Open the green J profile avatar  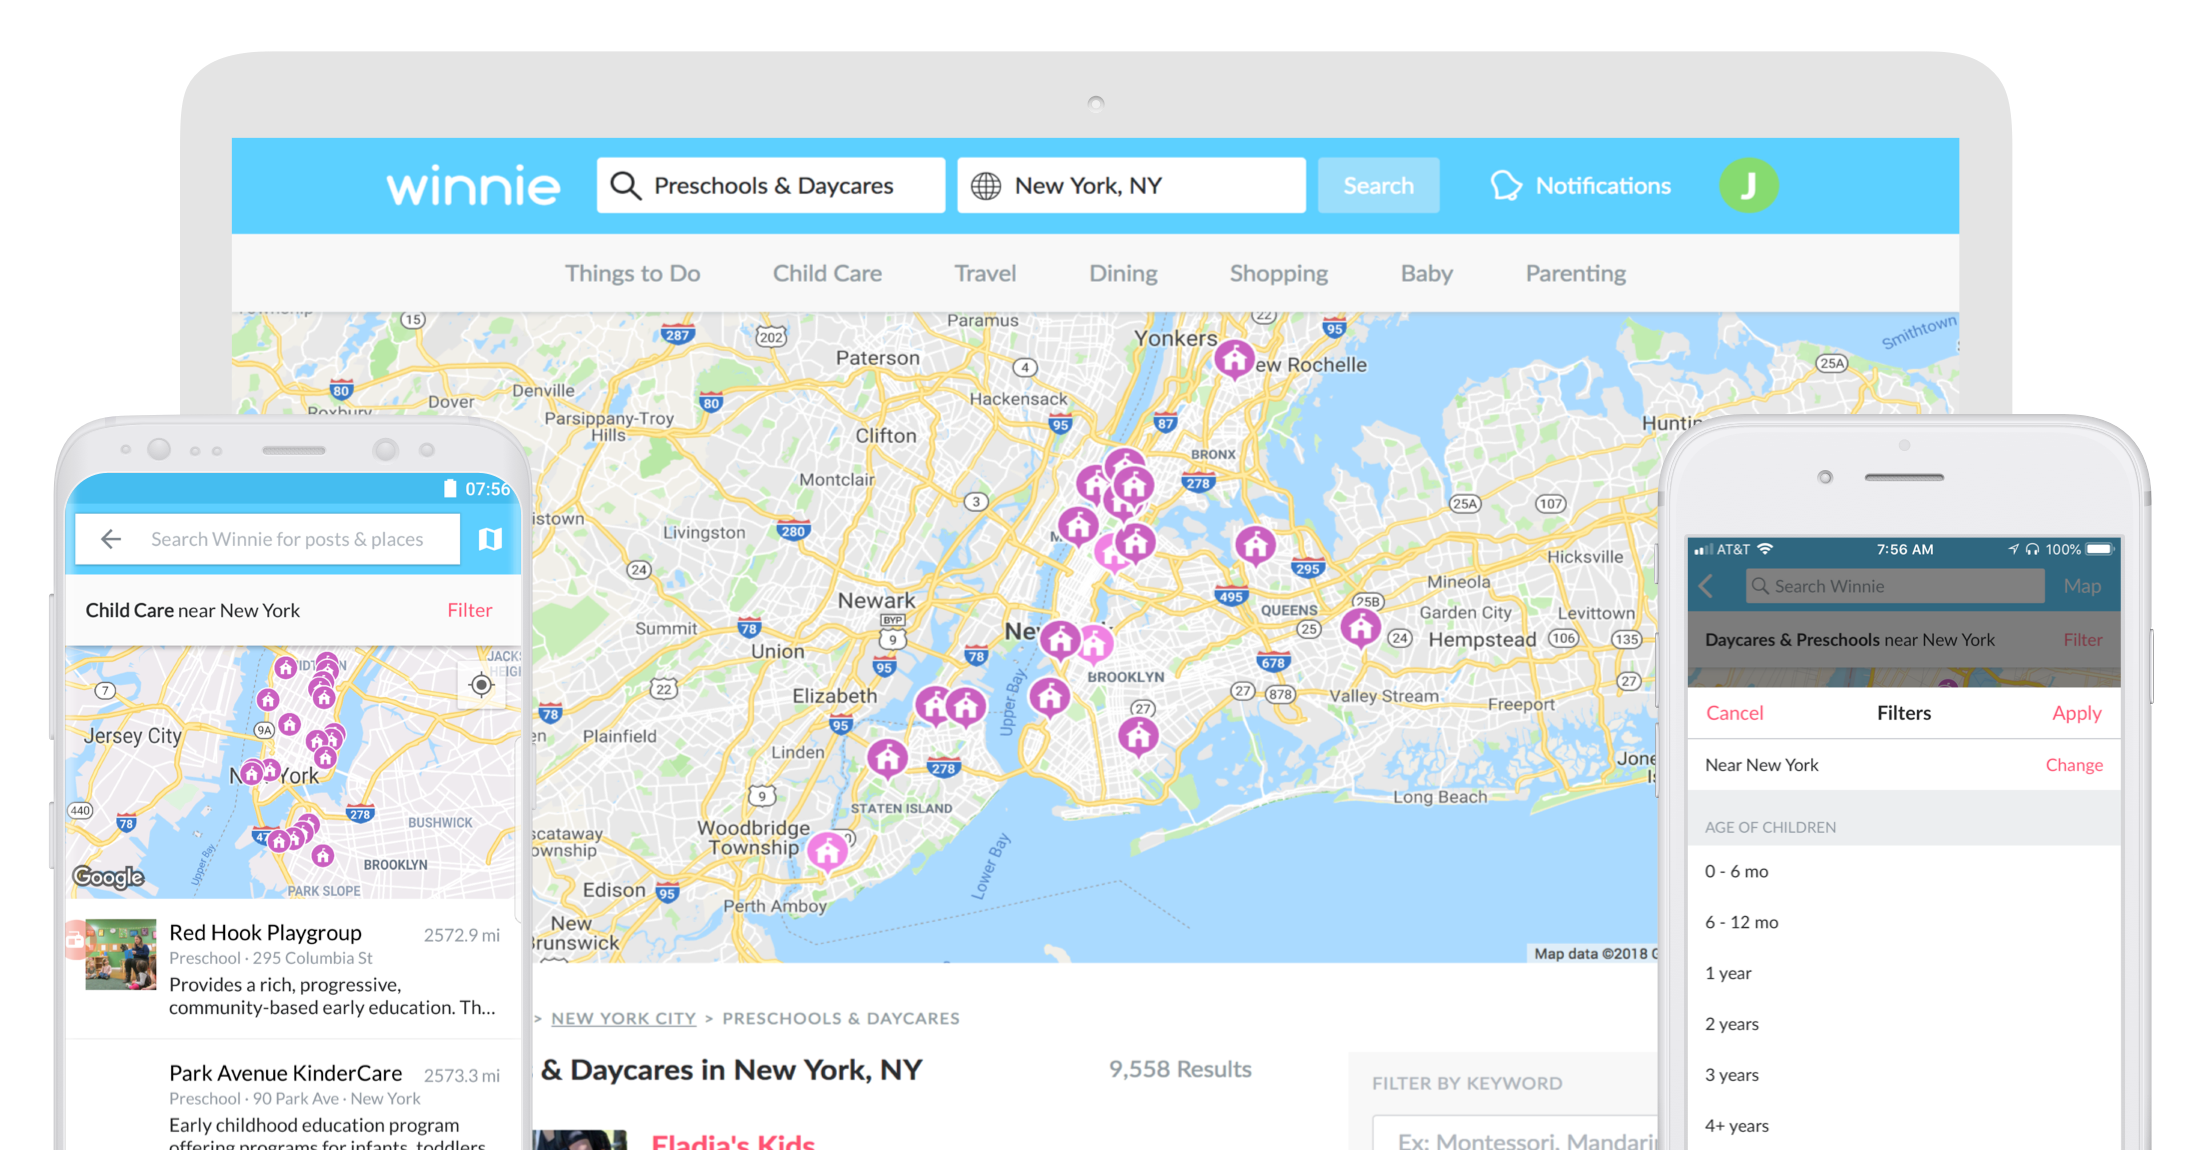[1748, 185]
